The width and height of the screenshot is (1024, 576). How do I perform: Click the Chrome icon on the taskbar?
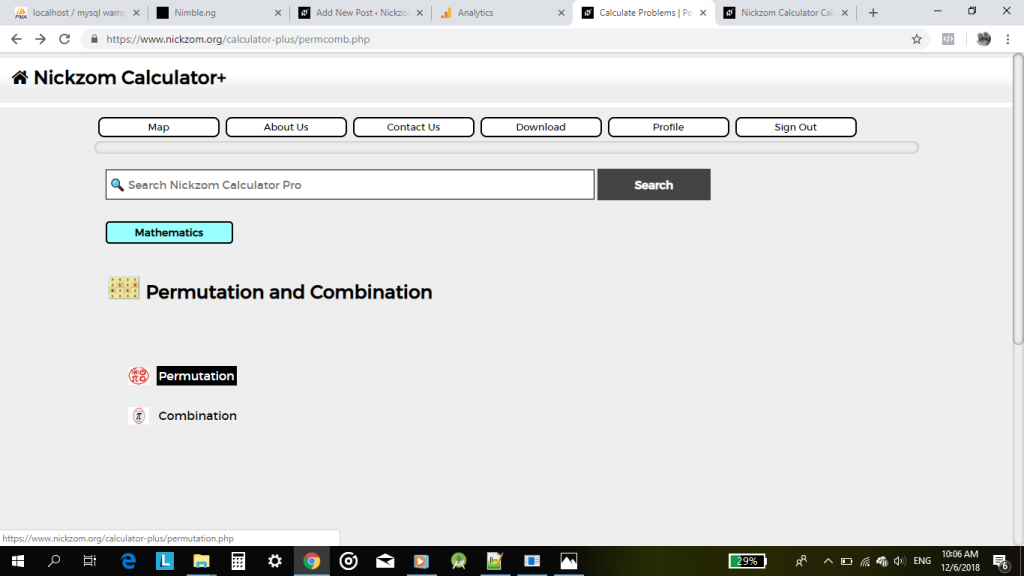pyautogui.click(x=312, y=561)
